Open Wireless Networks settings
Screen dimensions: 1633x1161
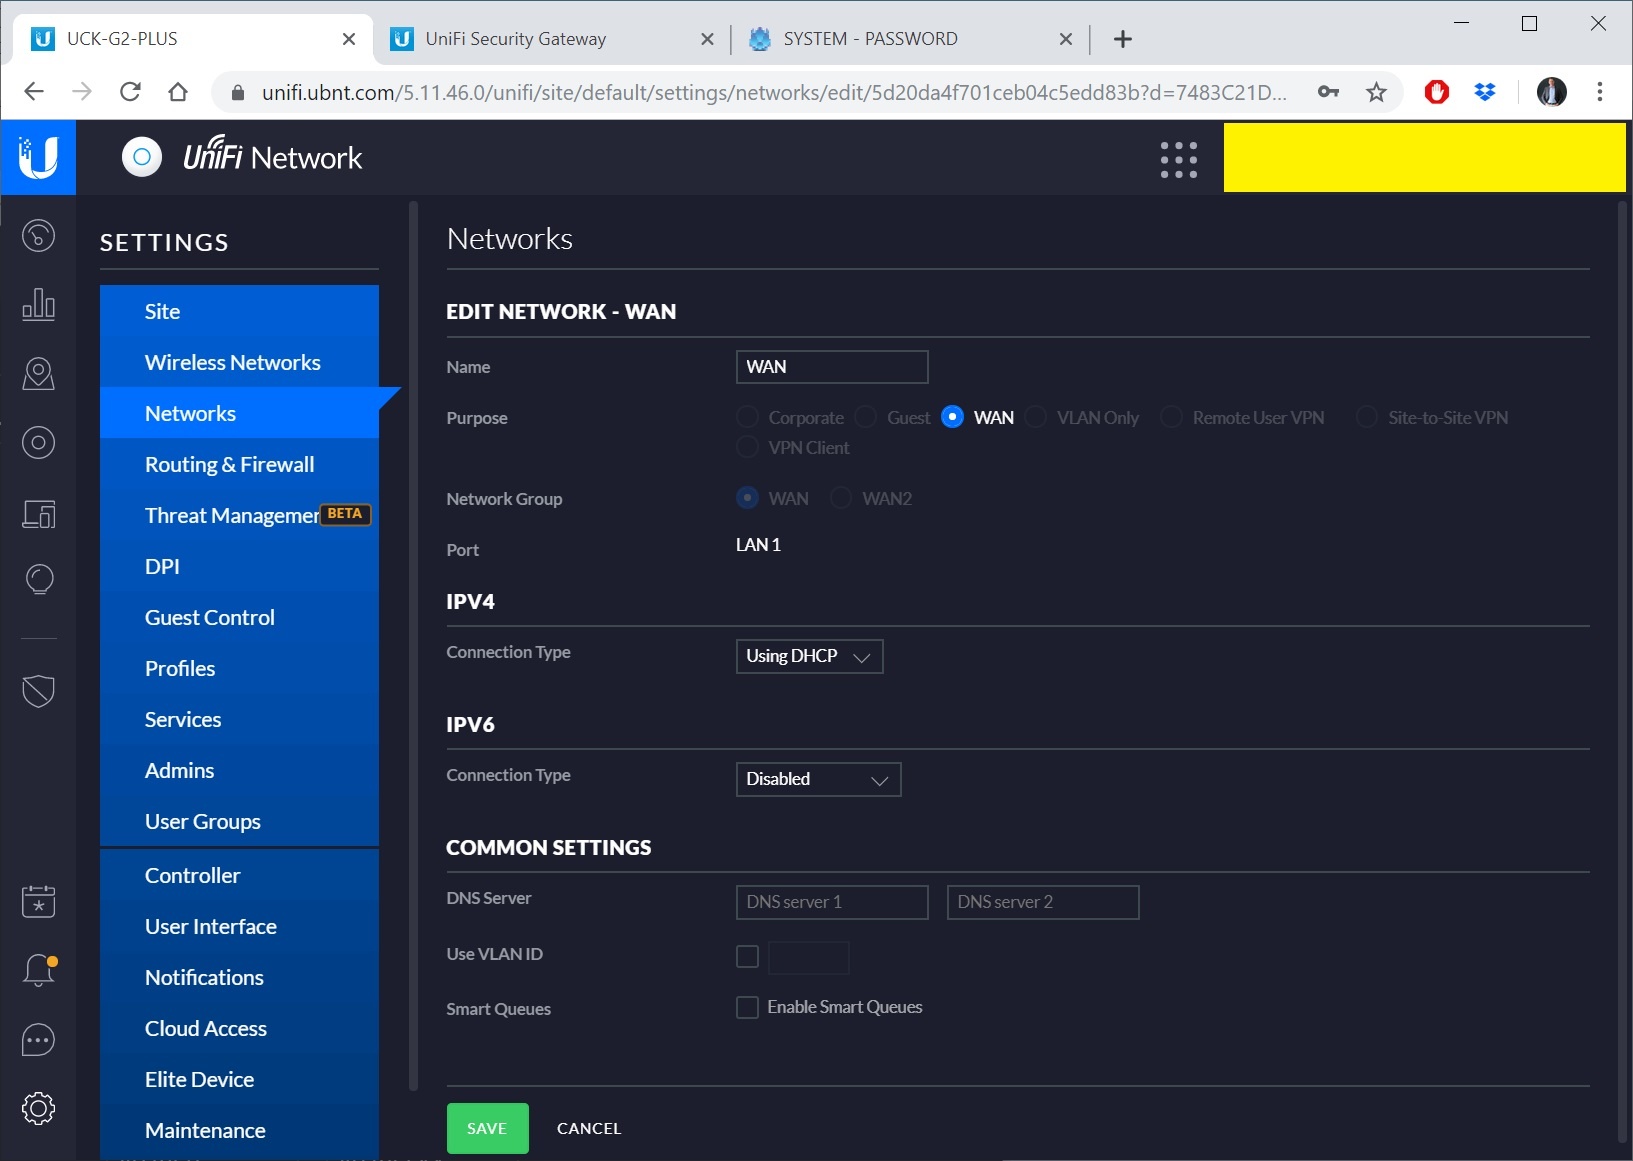point(239,362)
